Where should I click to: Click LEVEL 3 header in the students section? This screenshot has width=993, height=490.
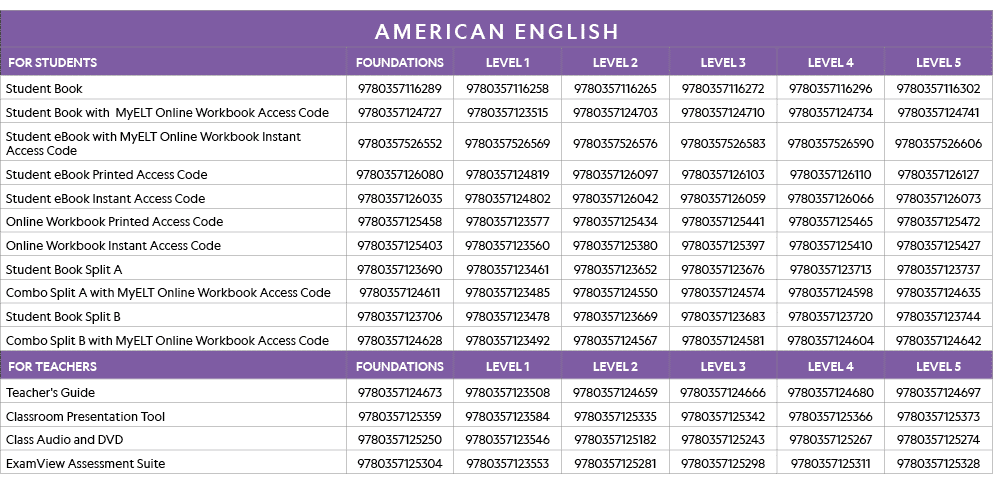click(722, 63)
